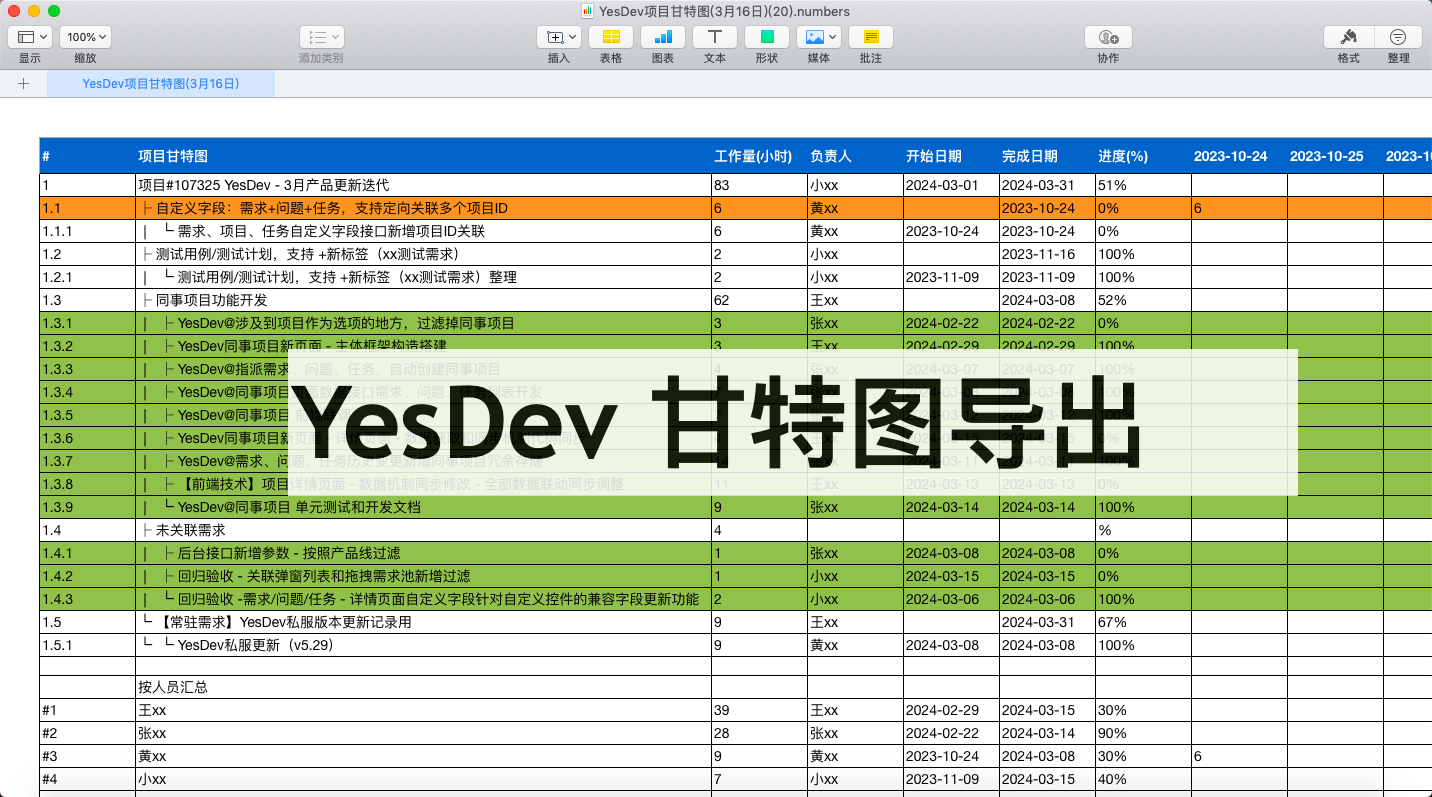Open the Media (媒体) dropdown
This screenshot has width=1432, height=797.
coord(819,37)
